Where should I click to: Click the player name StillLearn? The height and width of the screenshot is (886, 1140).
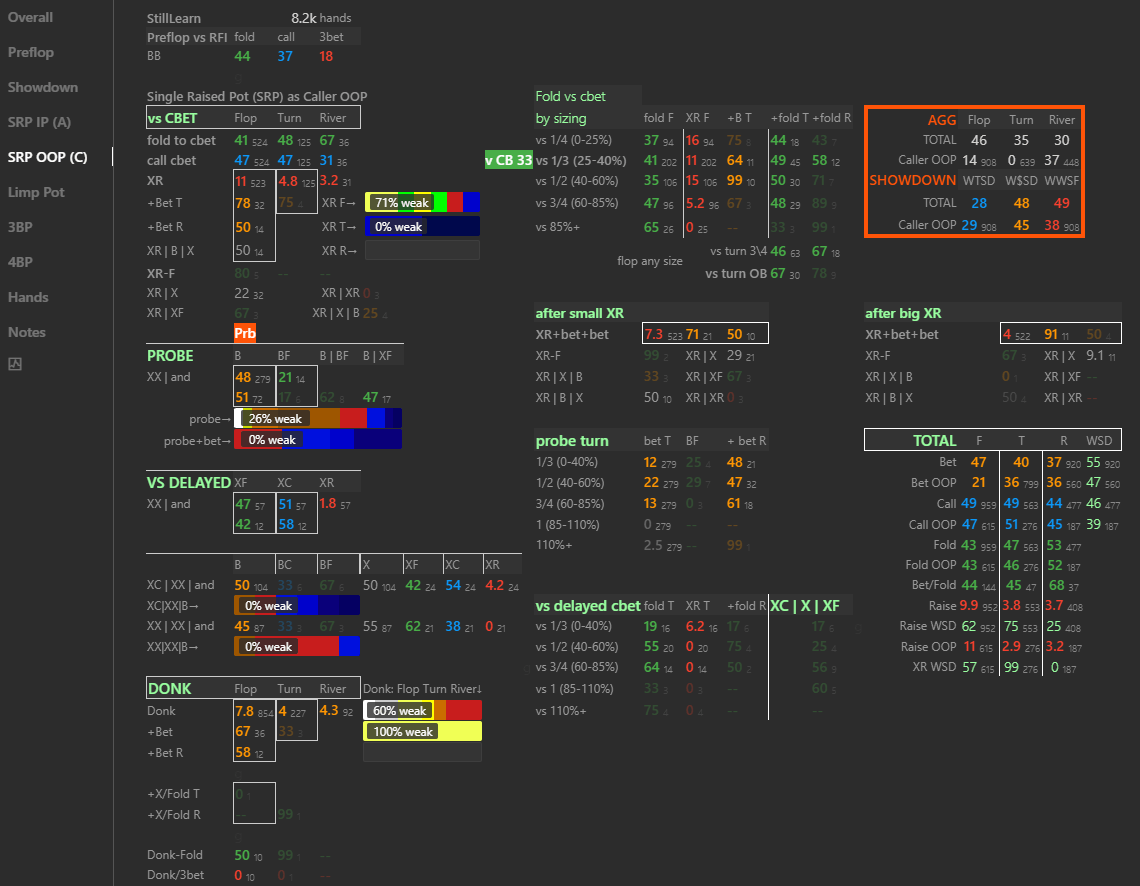(x=174, y=18)
